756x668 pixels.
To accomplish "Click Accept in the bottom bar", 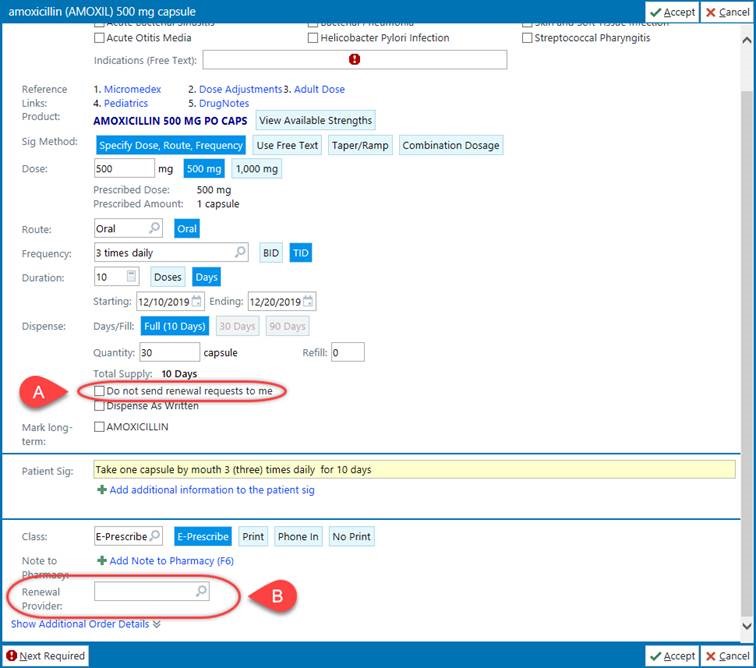I will point(672,656).
